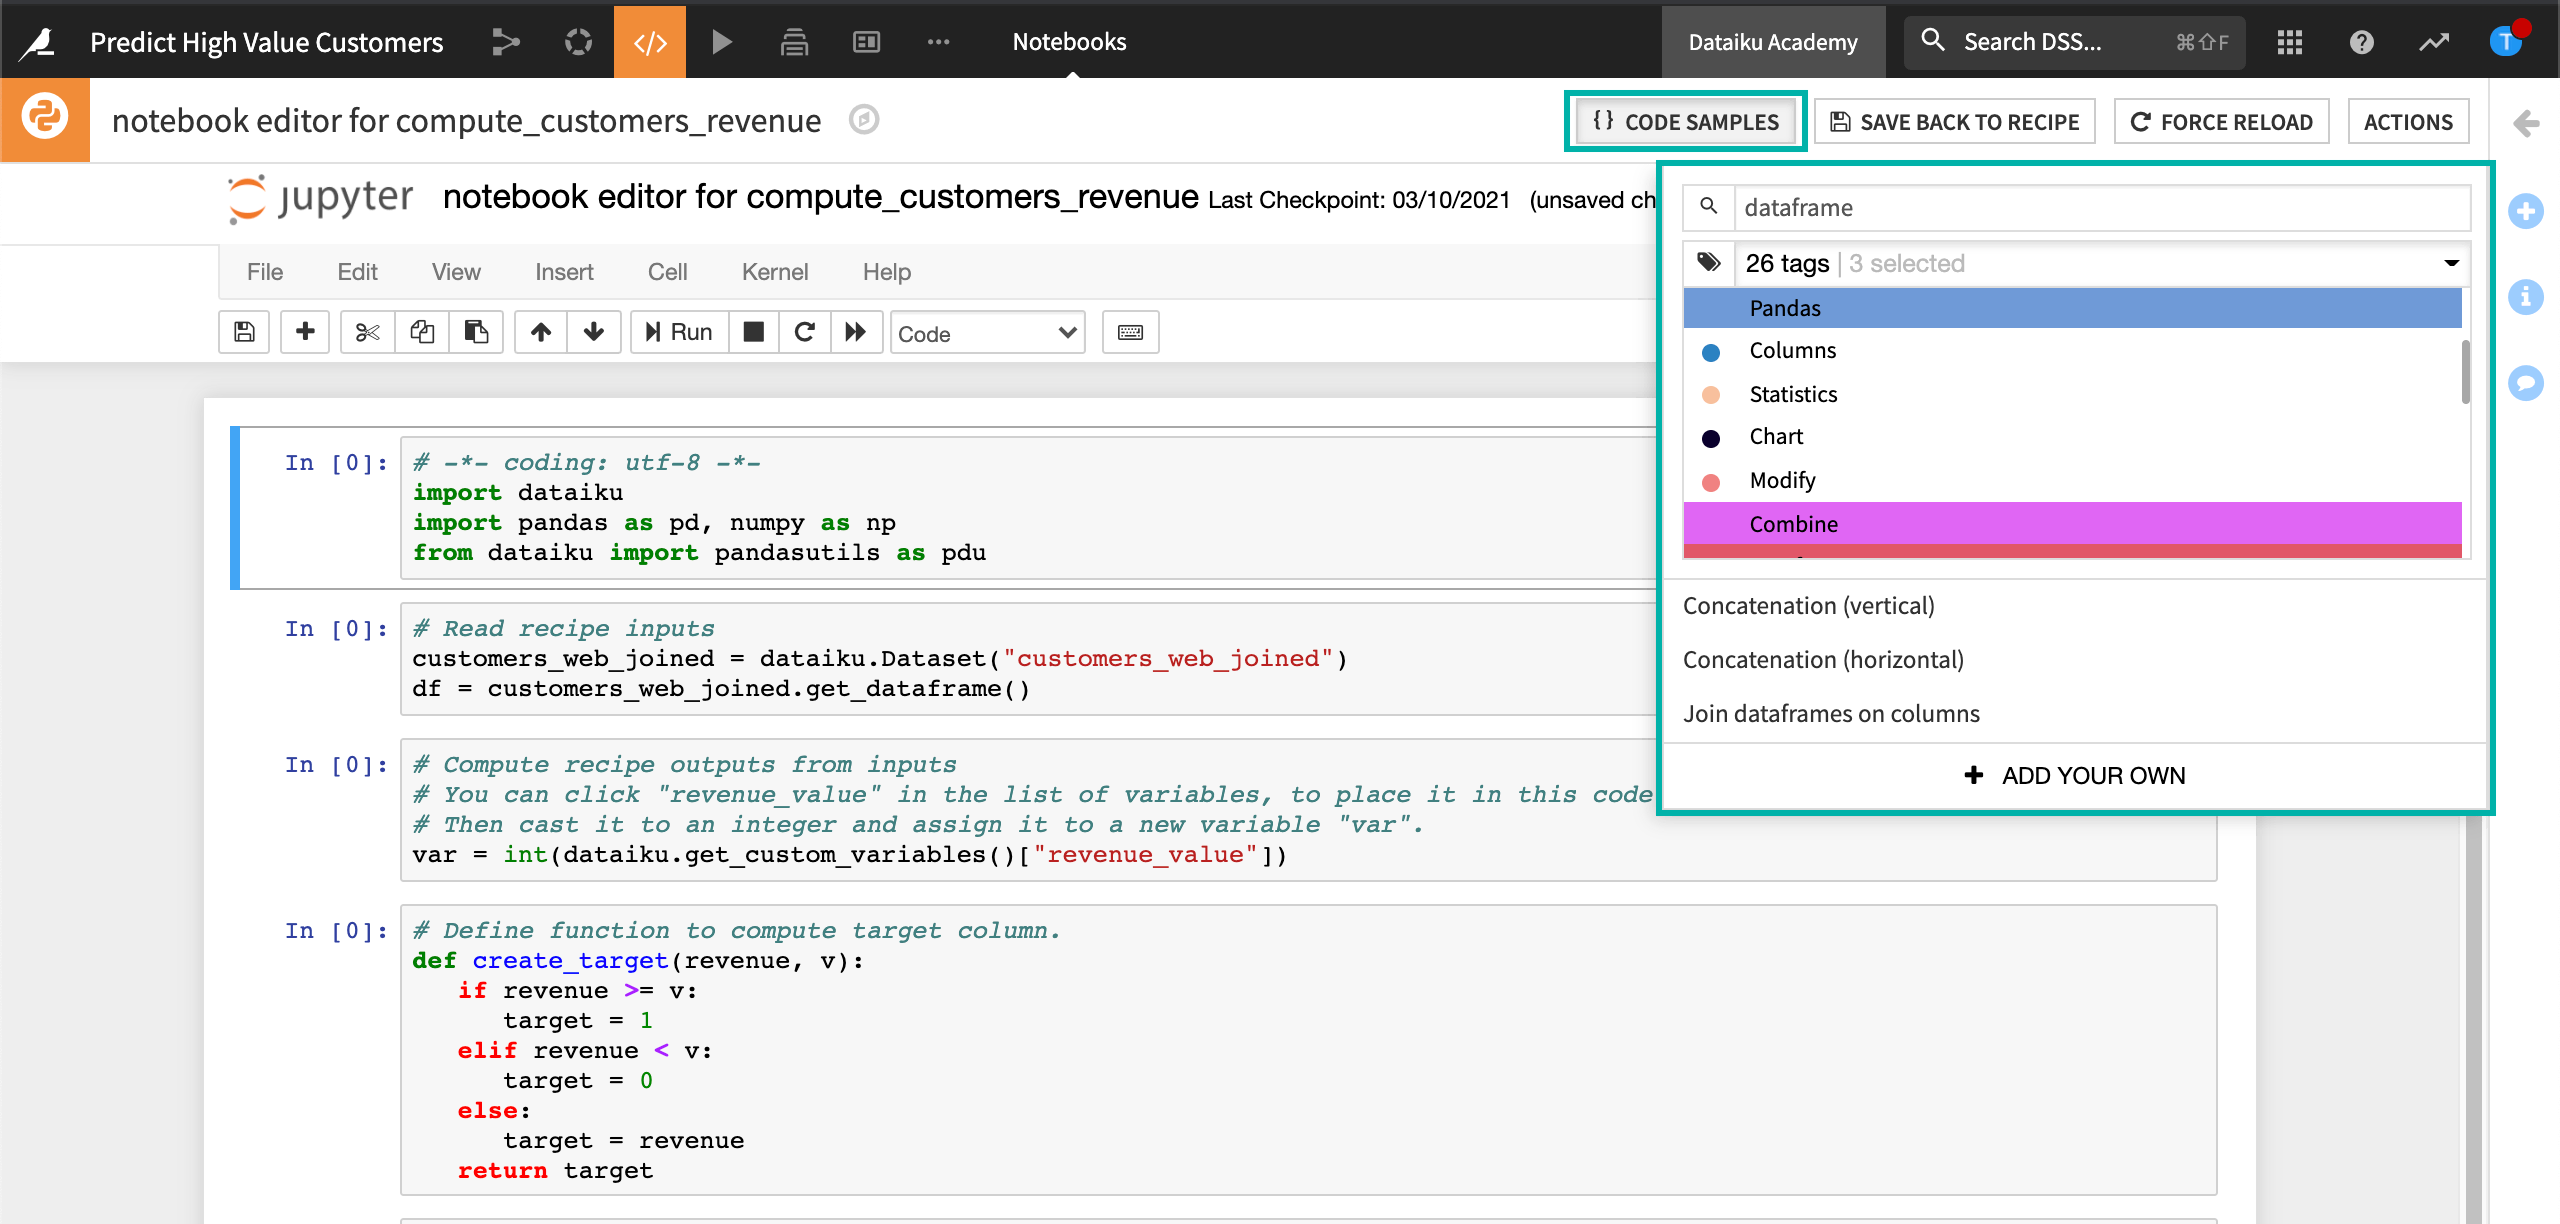The image size is (2560, 1224).
Task: Restart kernel and rerun with fast-forward icon
Action: (x=856, y=333)
